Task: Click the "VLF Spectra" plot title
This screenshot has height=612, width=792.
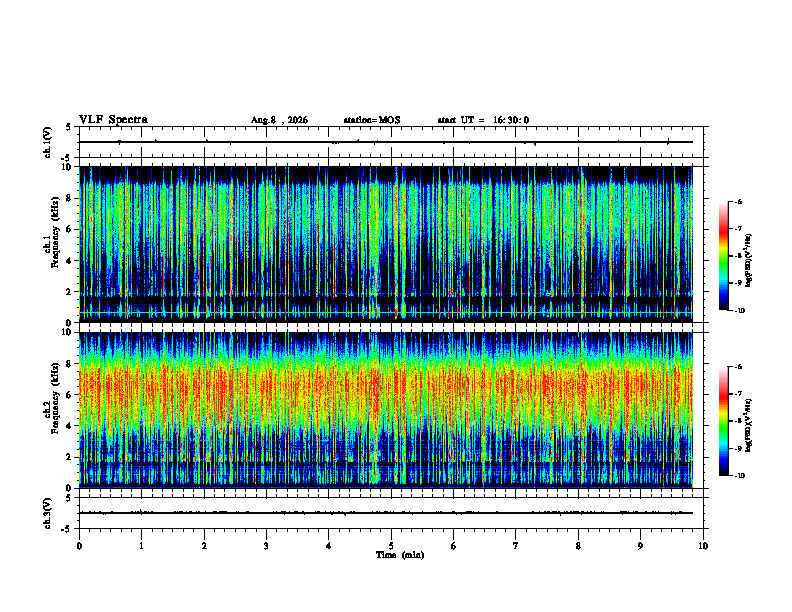Action: tap(113, 120)
